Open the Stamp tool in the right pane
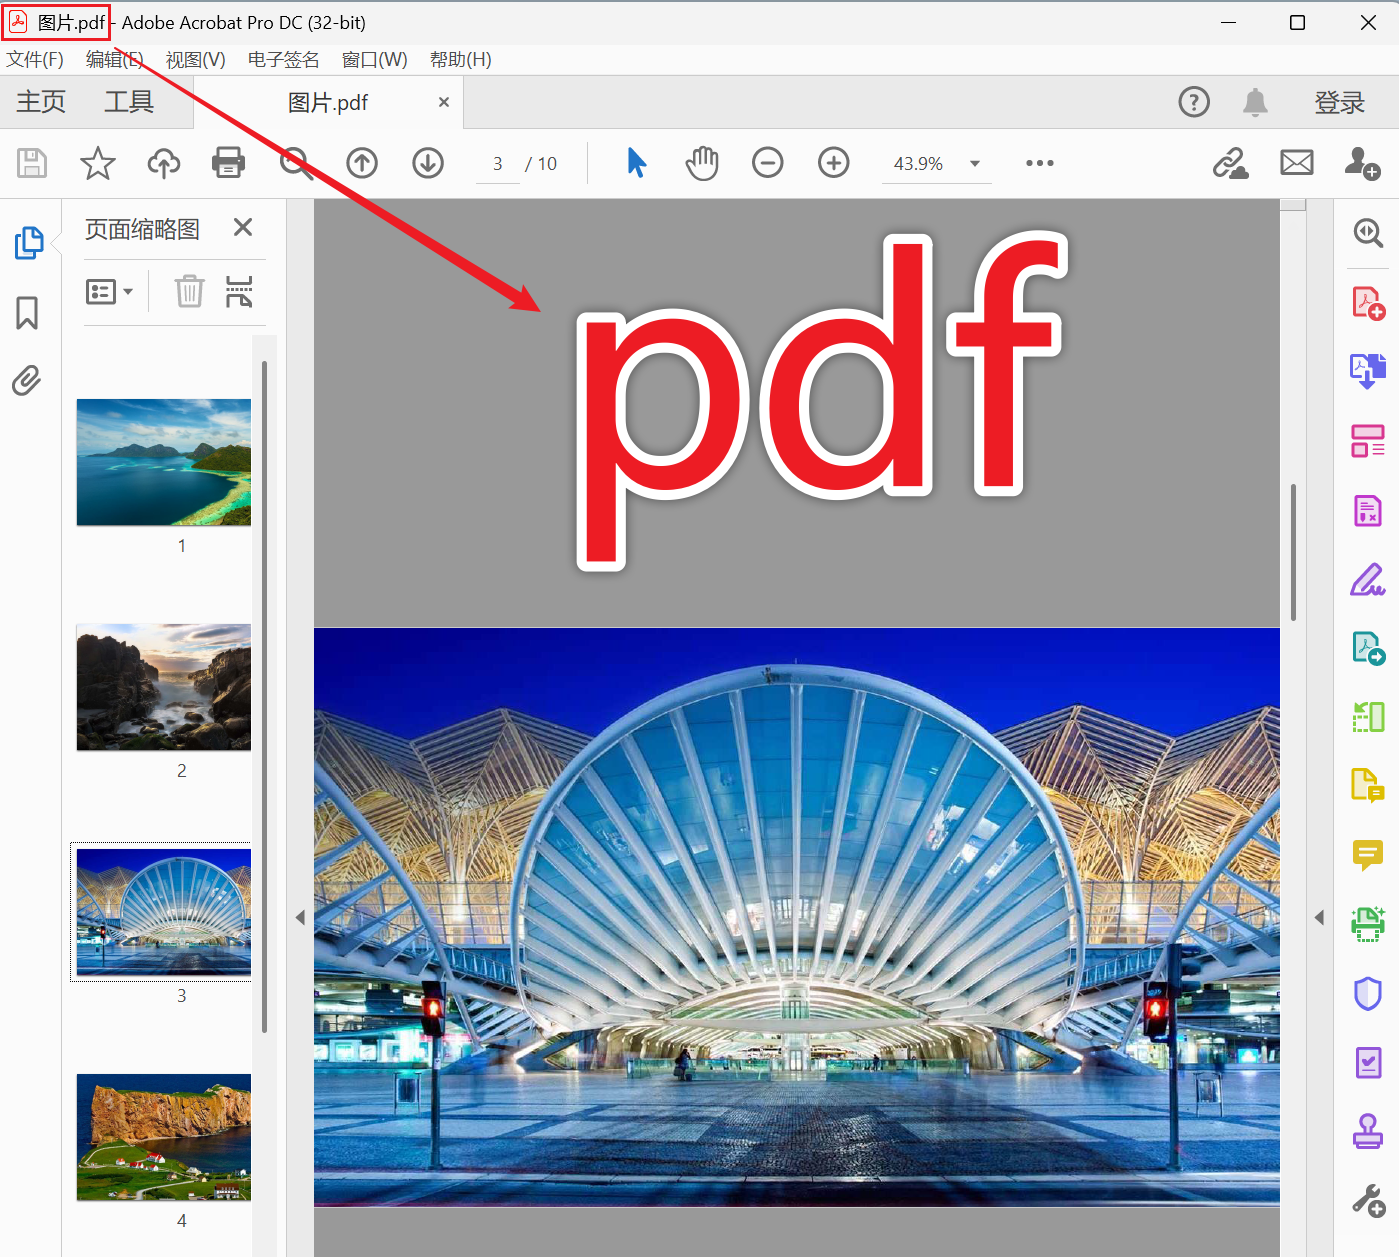Viewport: 1399px width, 1257px height. pyautogui.click(x=1368, y=1132)
